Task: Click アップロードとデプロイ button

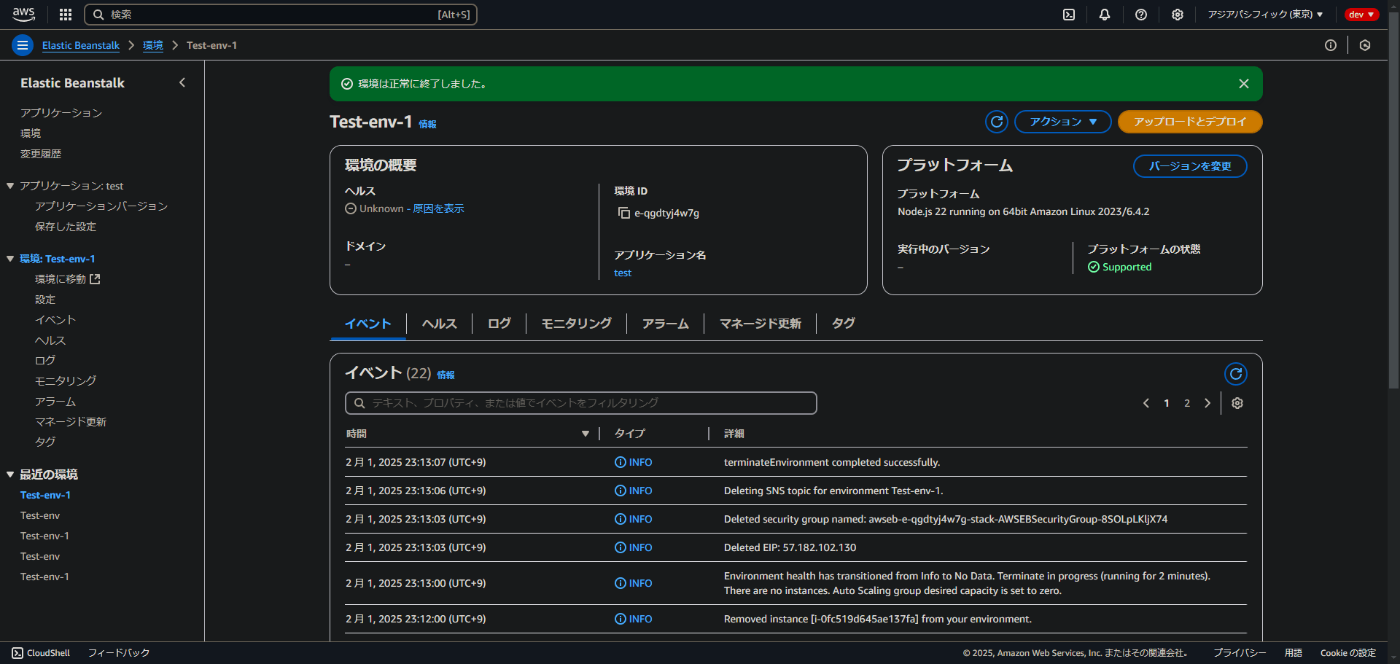Action: [x=1190, y=122]
